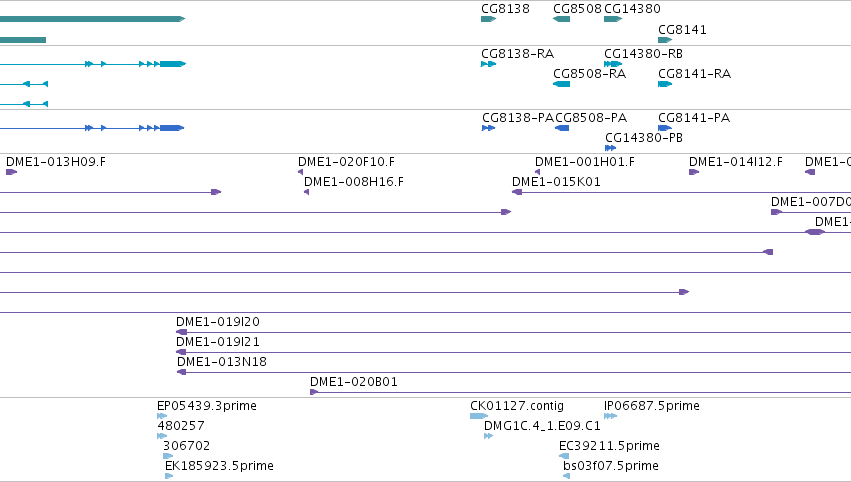This screenshot has height=482, width=851.
Task: Click the CG14380 gene label
Action: (x=632, y=9)
